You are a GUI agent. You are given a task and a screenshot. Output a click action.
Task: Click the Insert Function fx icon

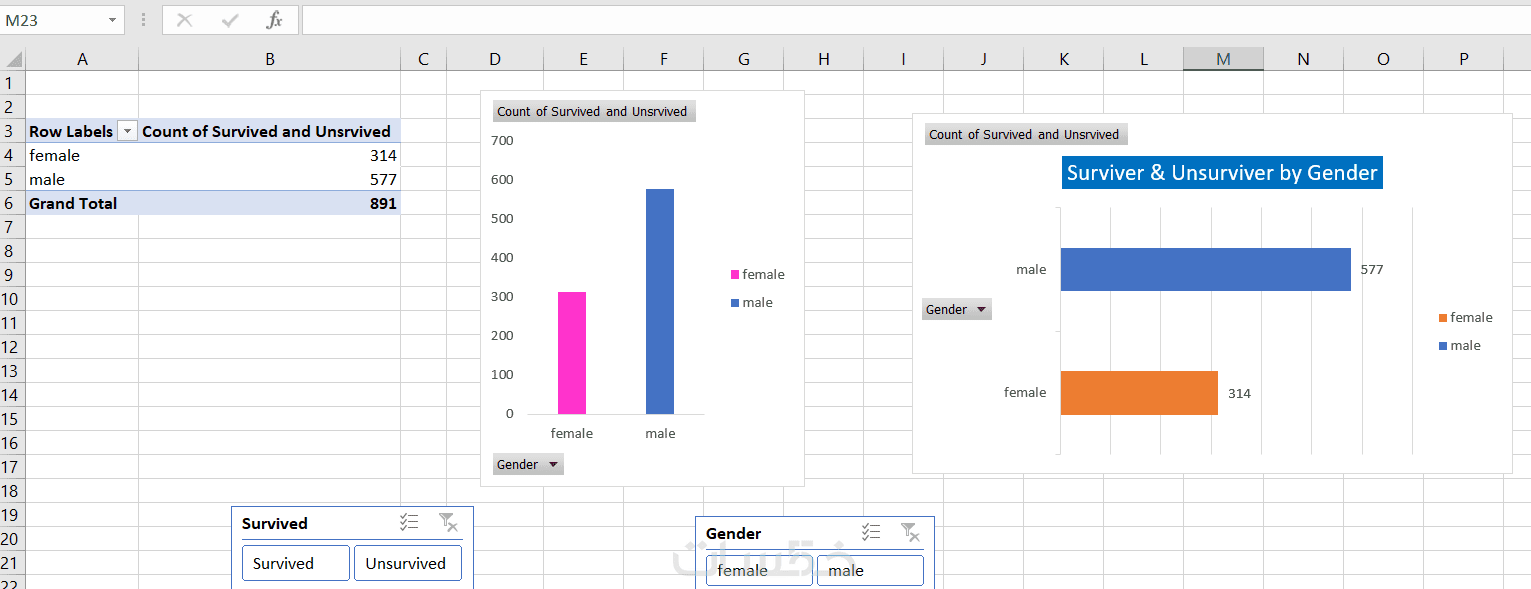[274, 20]
